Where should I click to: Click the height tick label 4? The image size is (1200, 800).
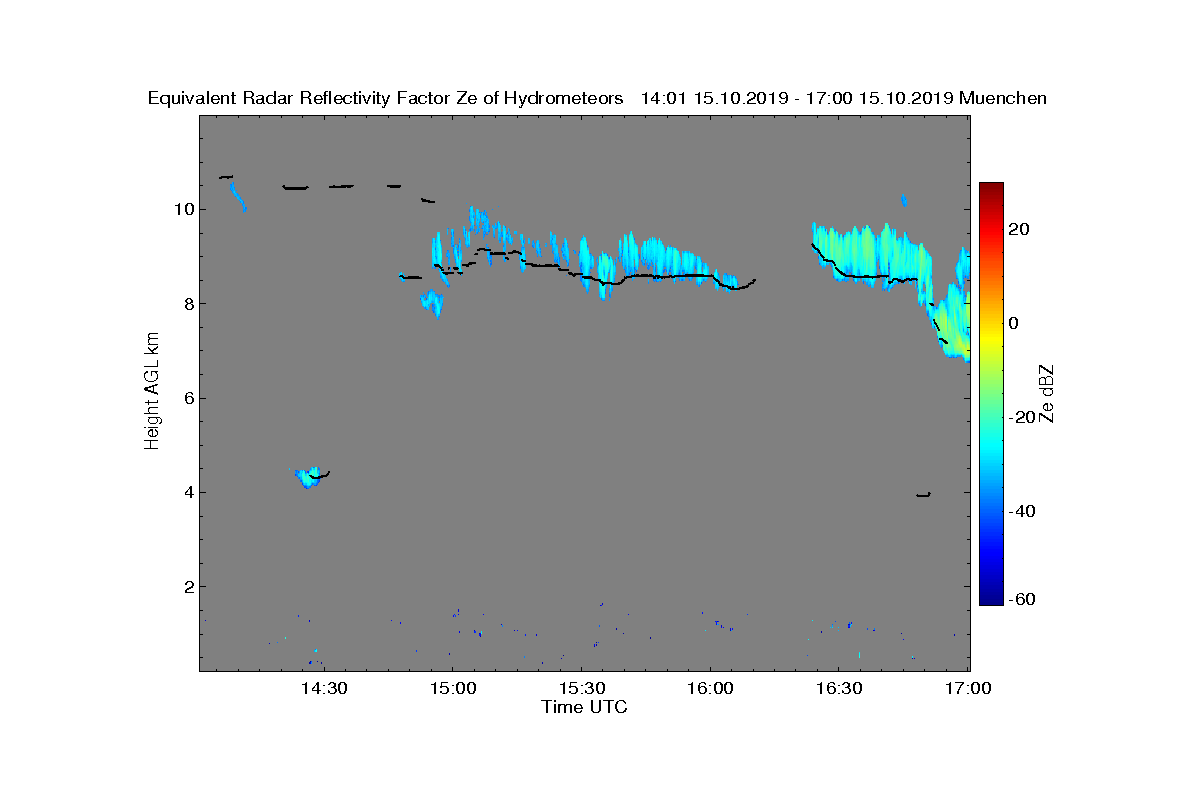pyautogui.click(x=188, y=492)
